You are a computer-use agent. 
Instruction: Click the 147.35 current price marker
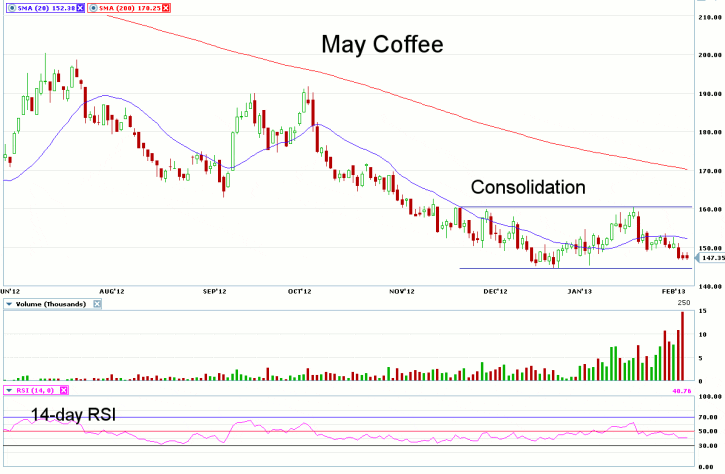coord(708,258)
